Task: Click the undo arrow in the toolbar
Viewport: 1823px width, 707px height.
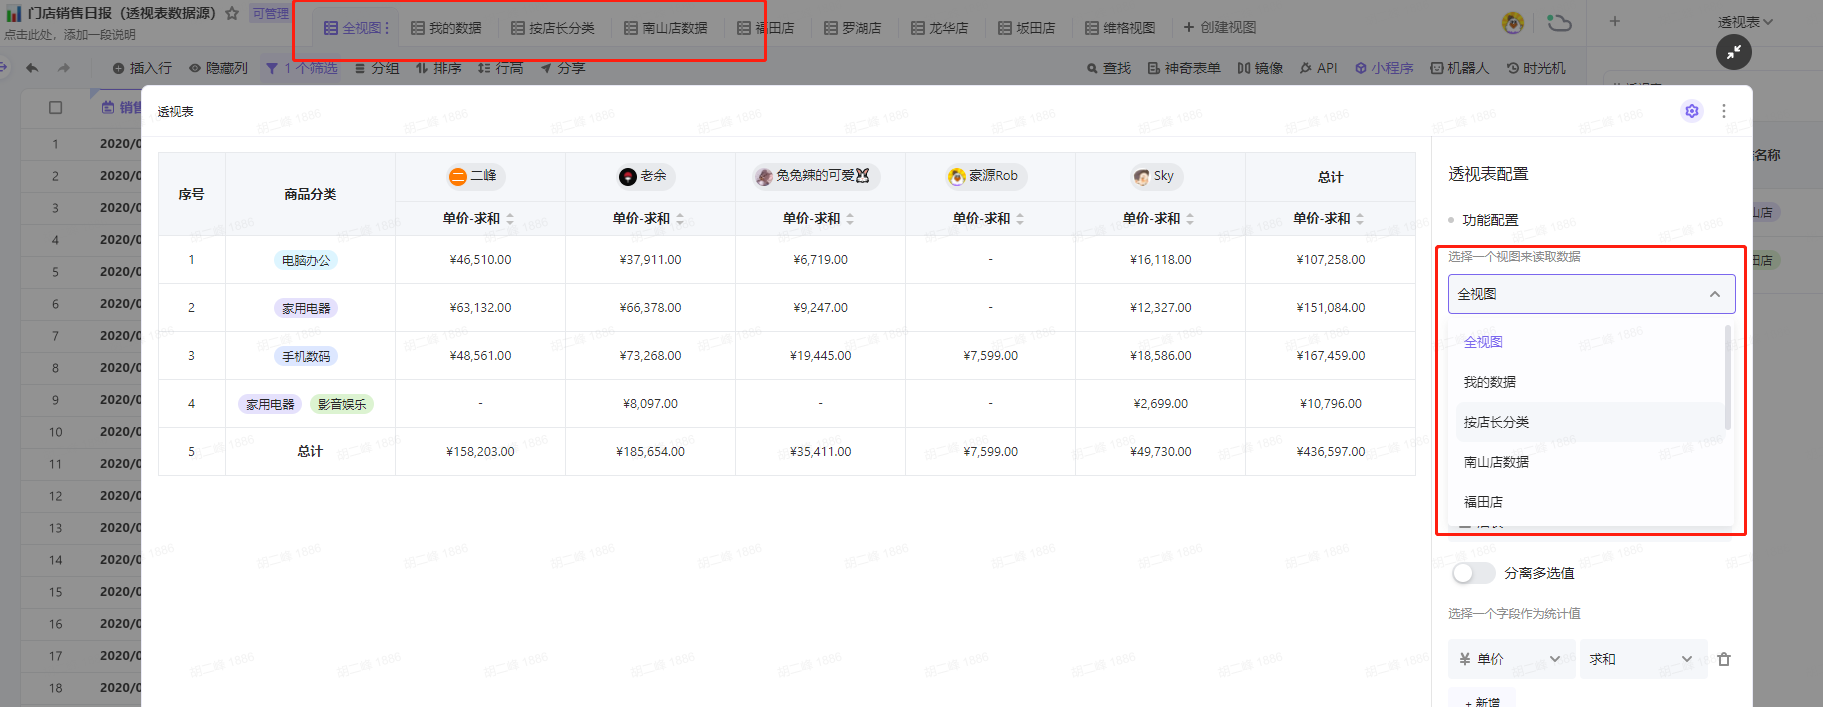Action: (x=32, y=68)
